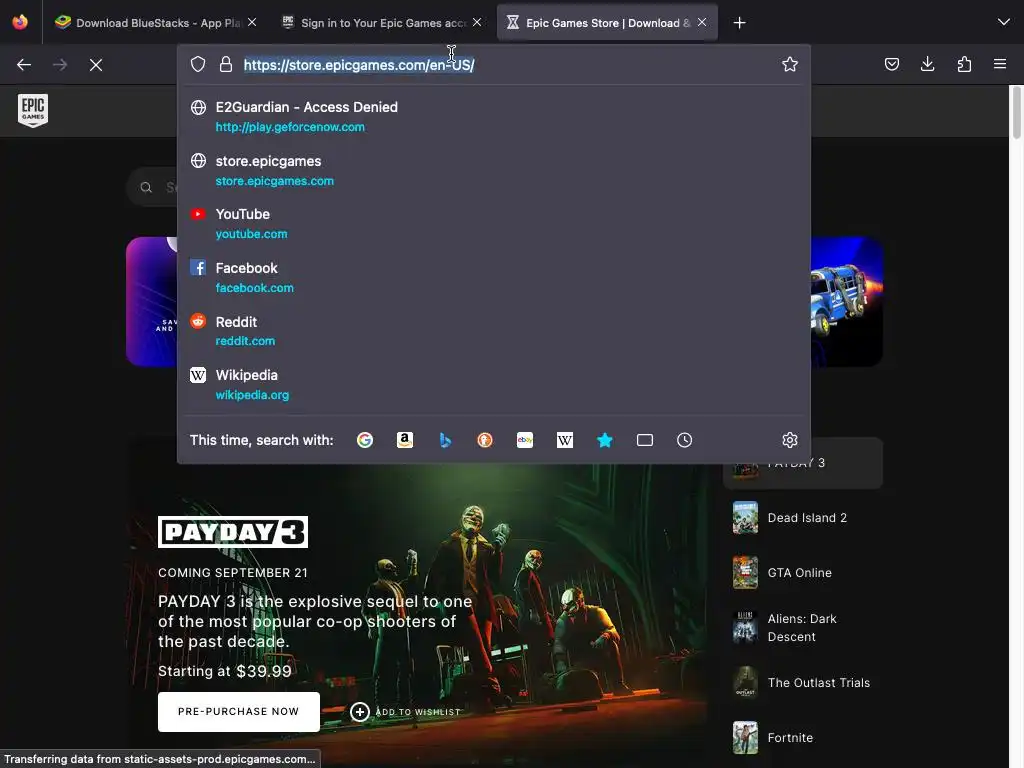Search with eBay this time
This screenshot has height=768, width=1024.
point(525,440)
